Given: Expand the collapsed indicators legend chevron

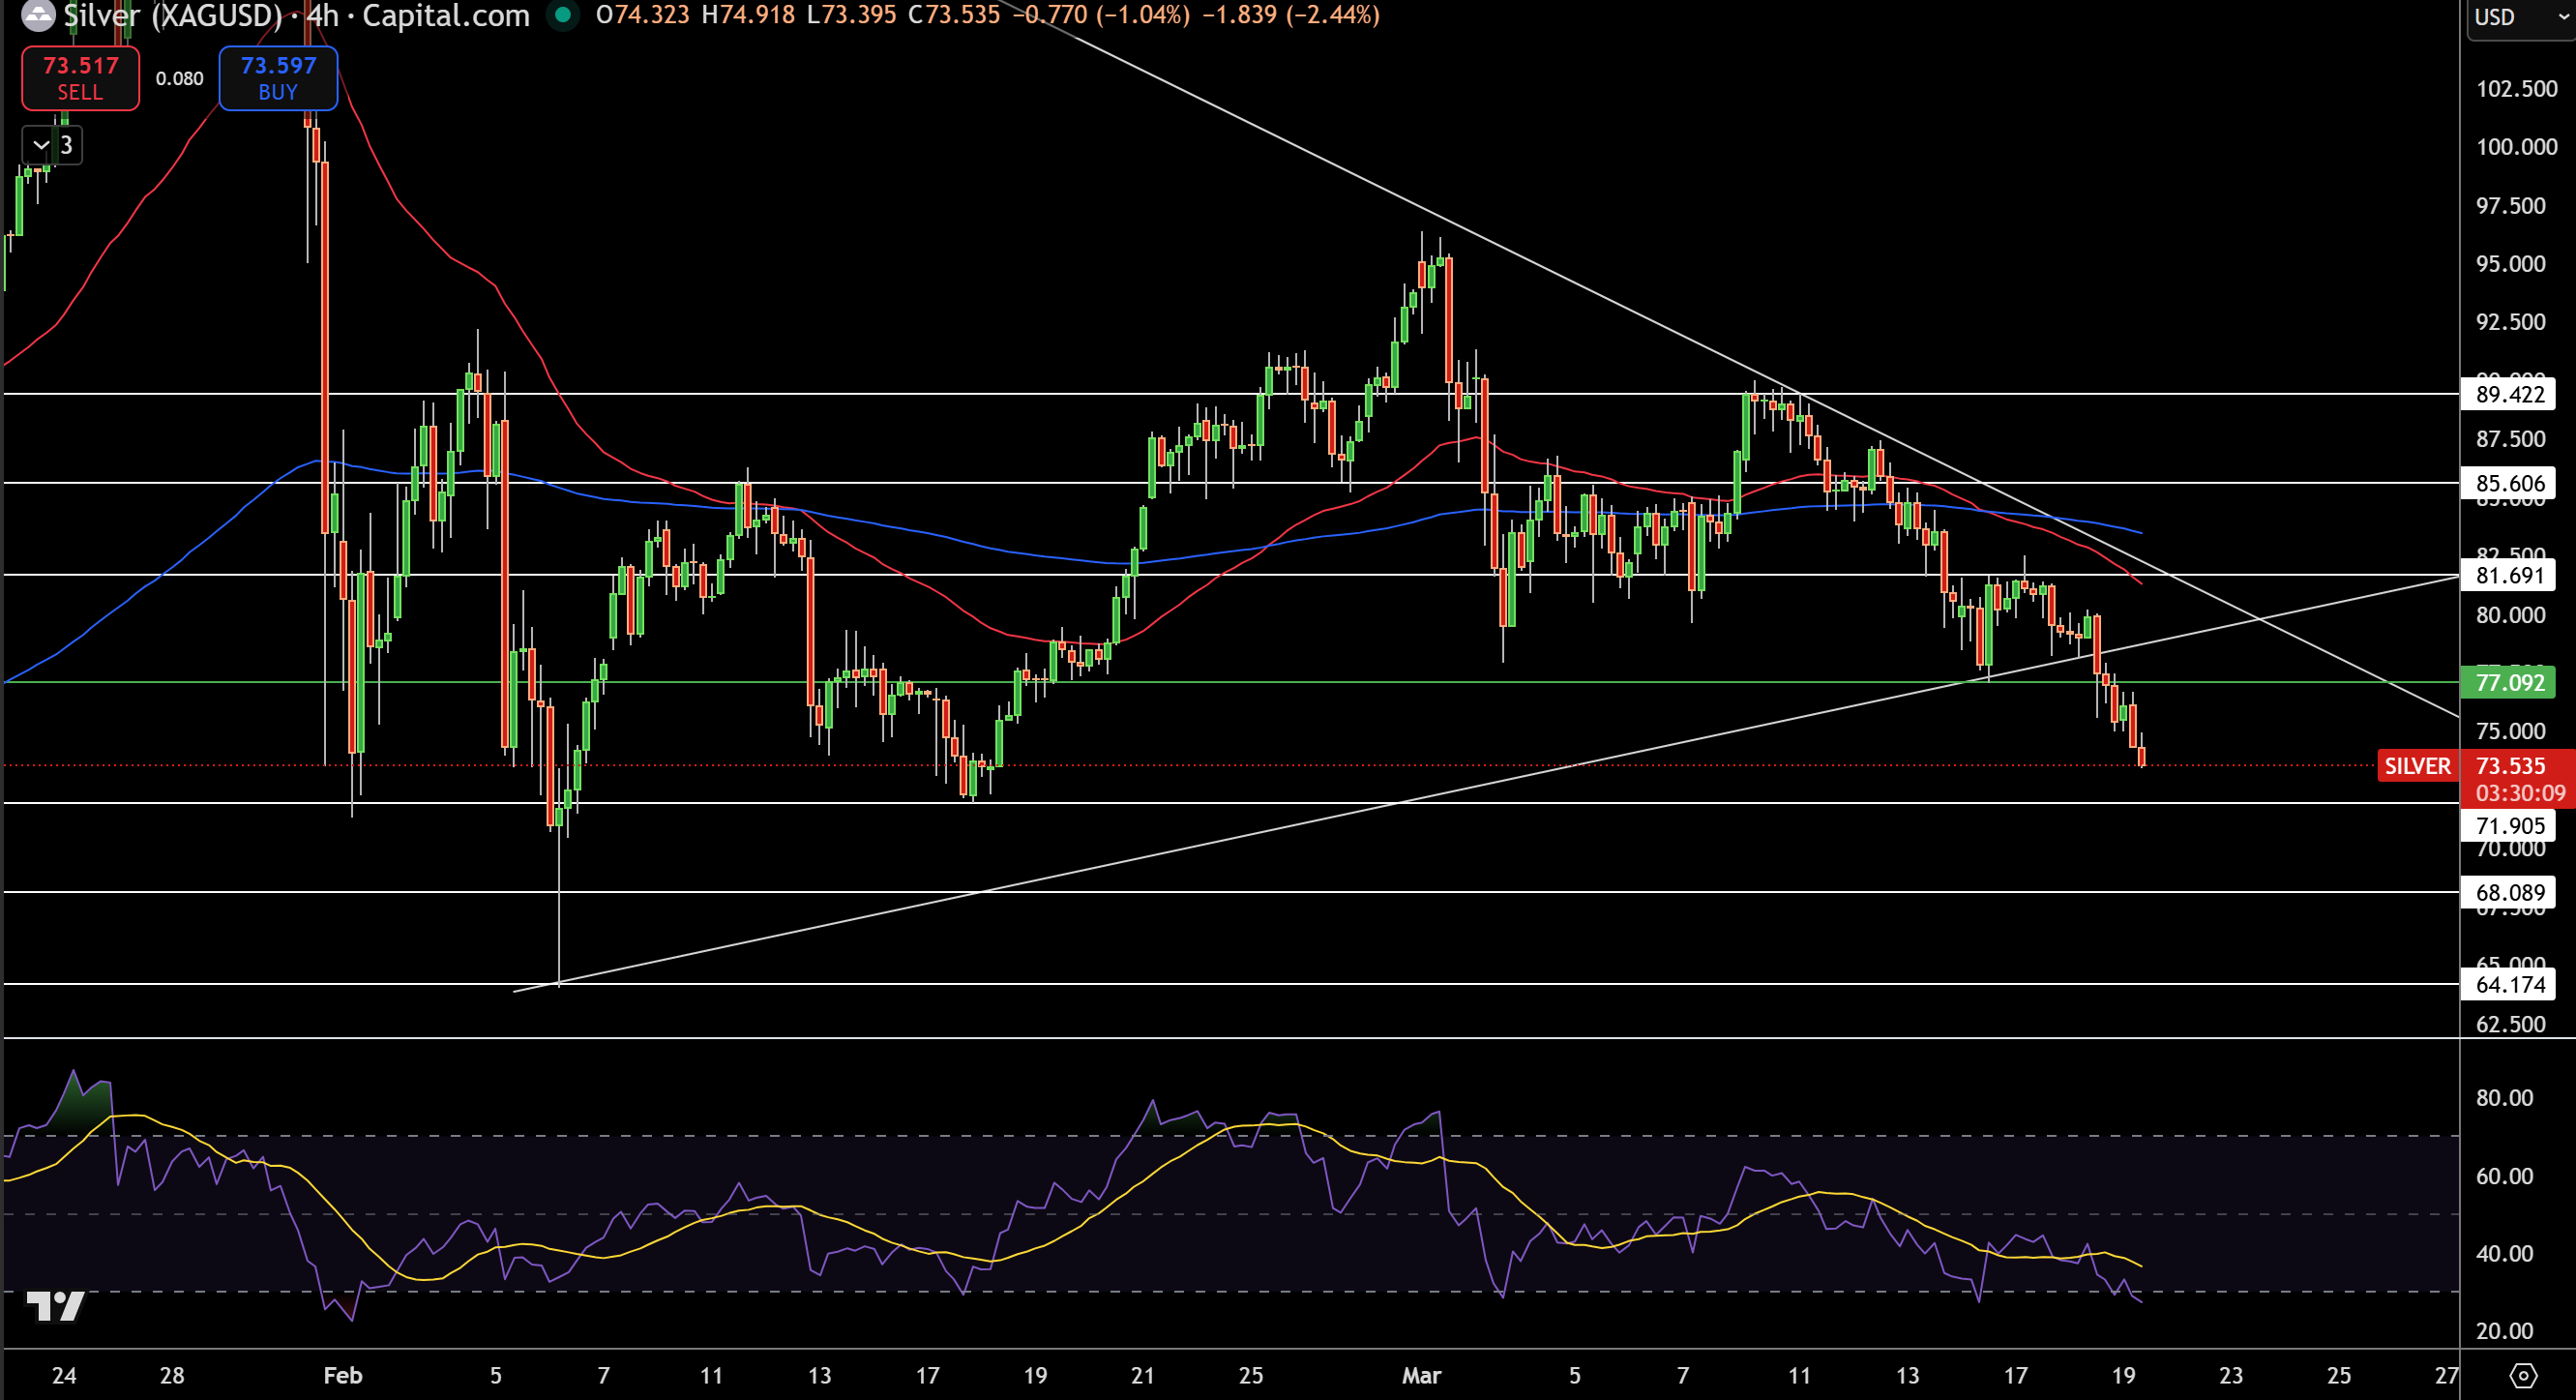Looking at the screenshot, I should [x=41, y=146].
